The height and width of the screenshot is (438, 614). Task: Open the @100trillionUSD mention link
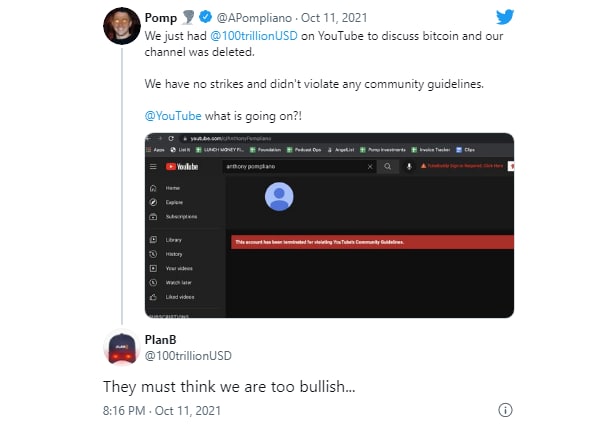click(x=254, y=36)
